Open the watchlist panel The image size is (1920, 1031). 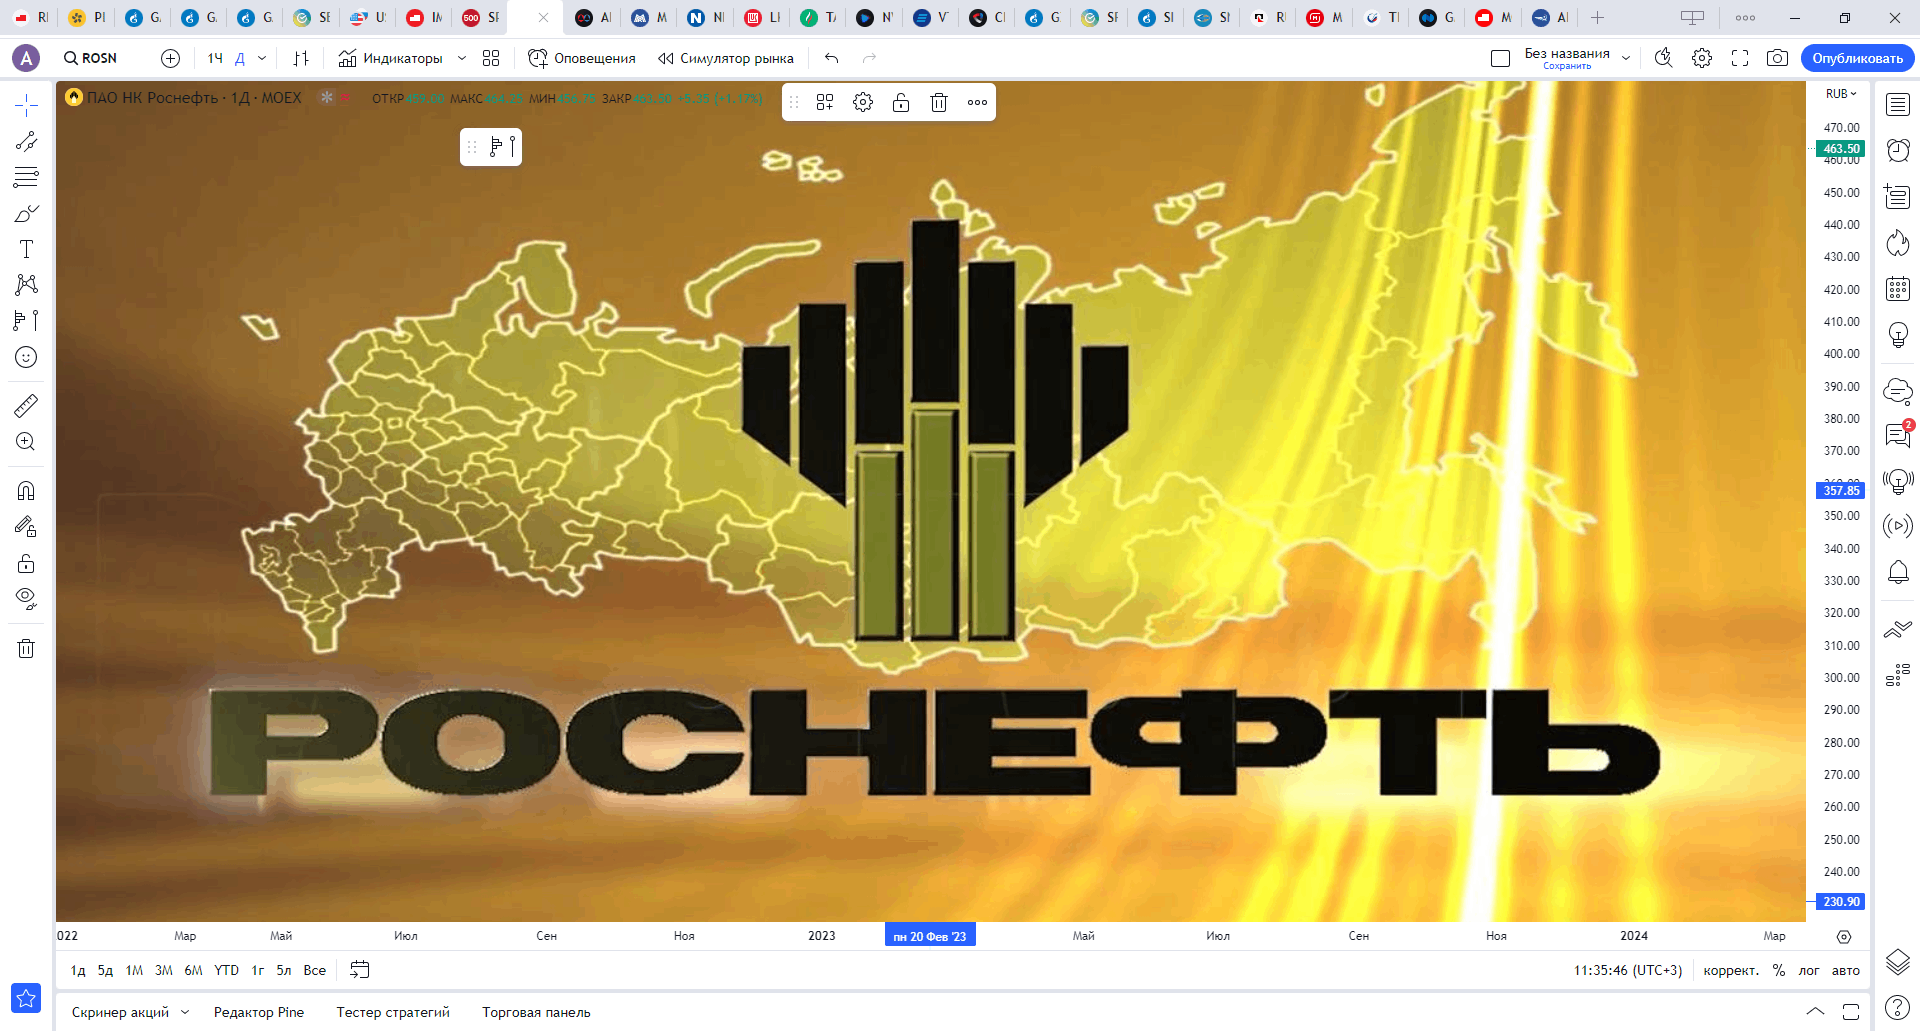1898,105
